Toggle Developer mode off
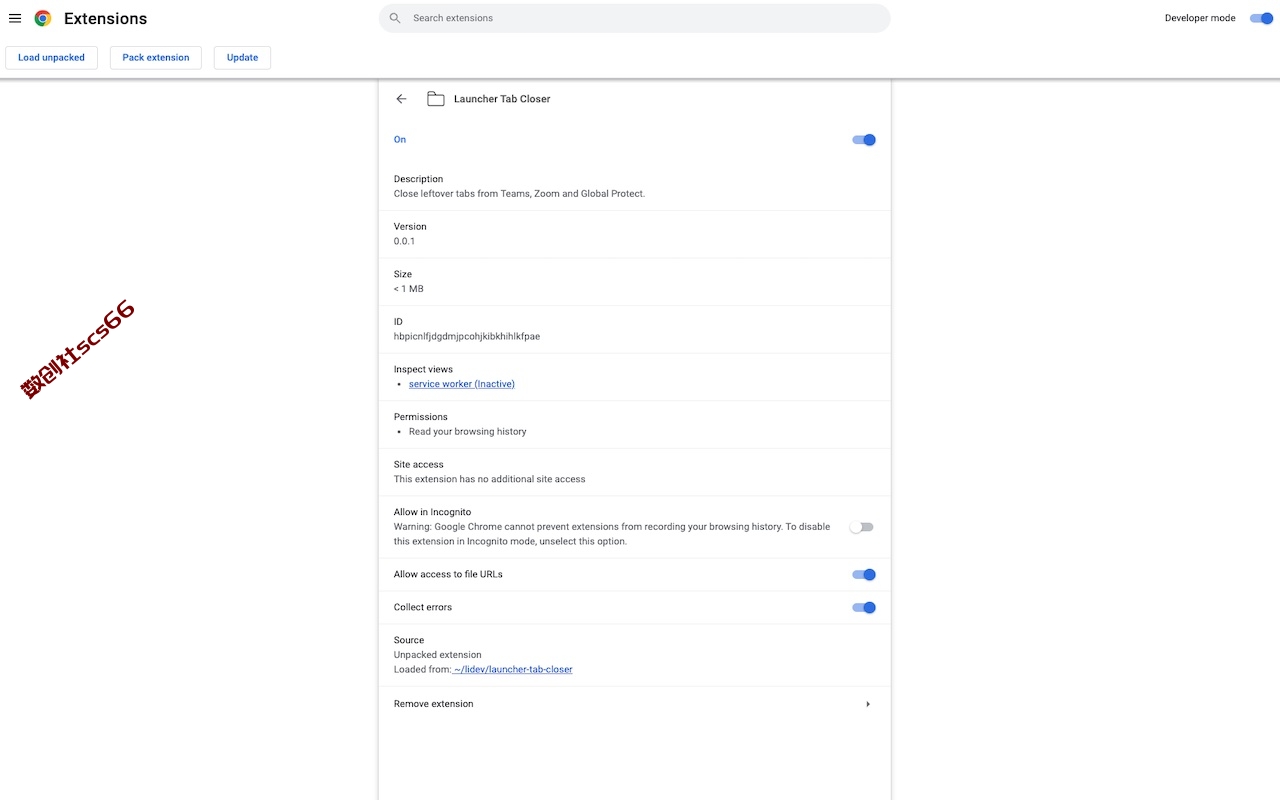1280x800 pixels. (x=1261, y=18)
